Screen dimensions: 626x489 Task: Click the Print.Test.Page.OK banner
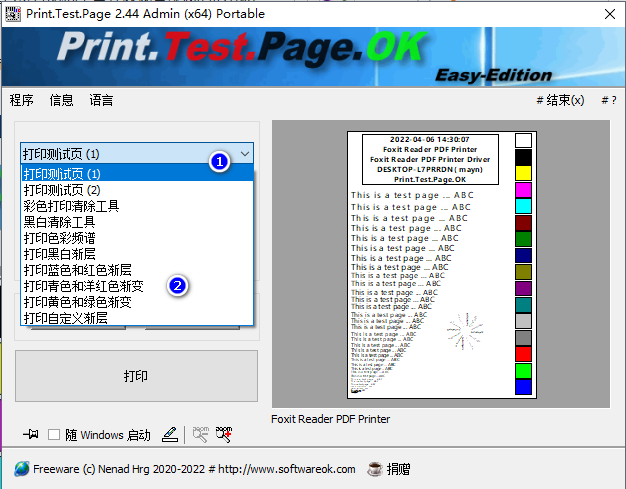click(313, 57)
